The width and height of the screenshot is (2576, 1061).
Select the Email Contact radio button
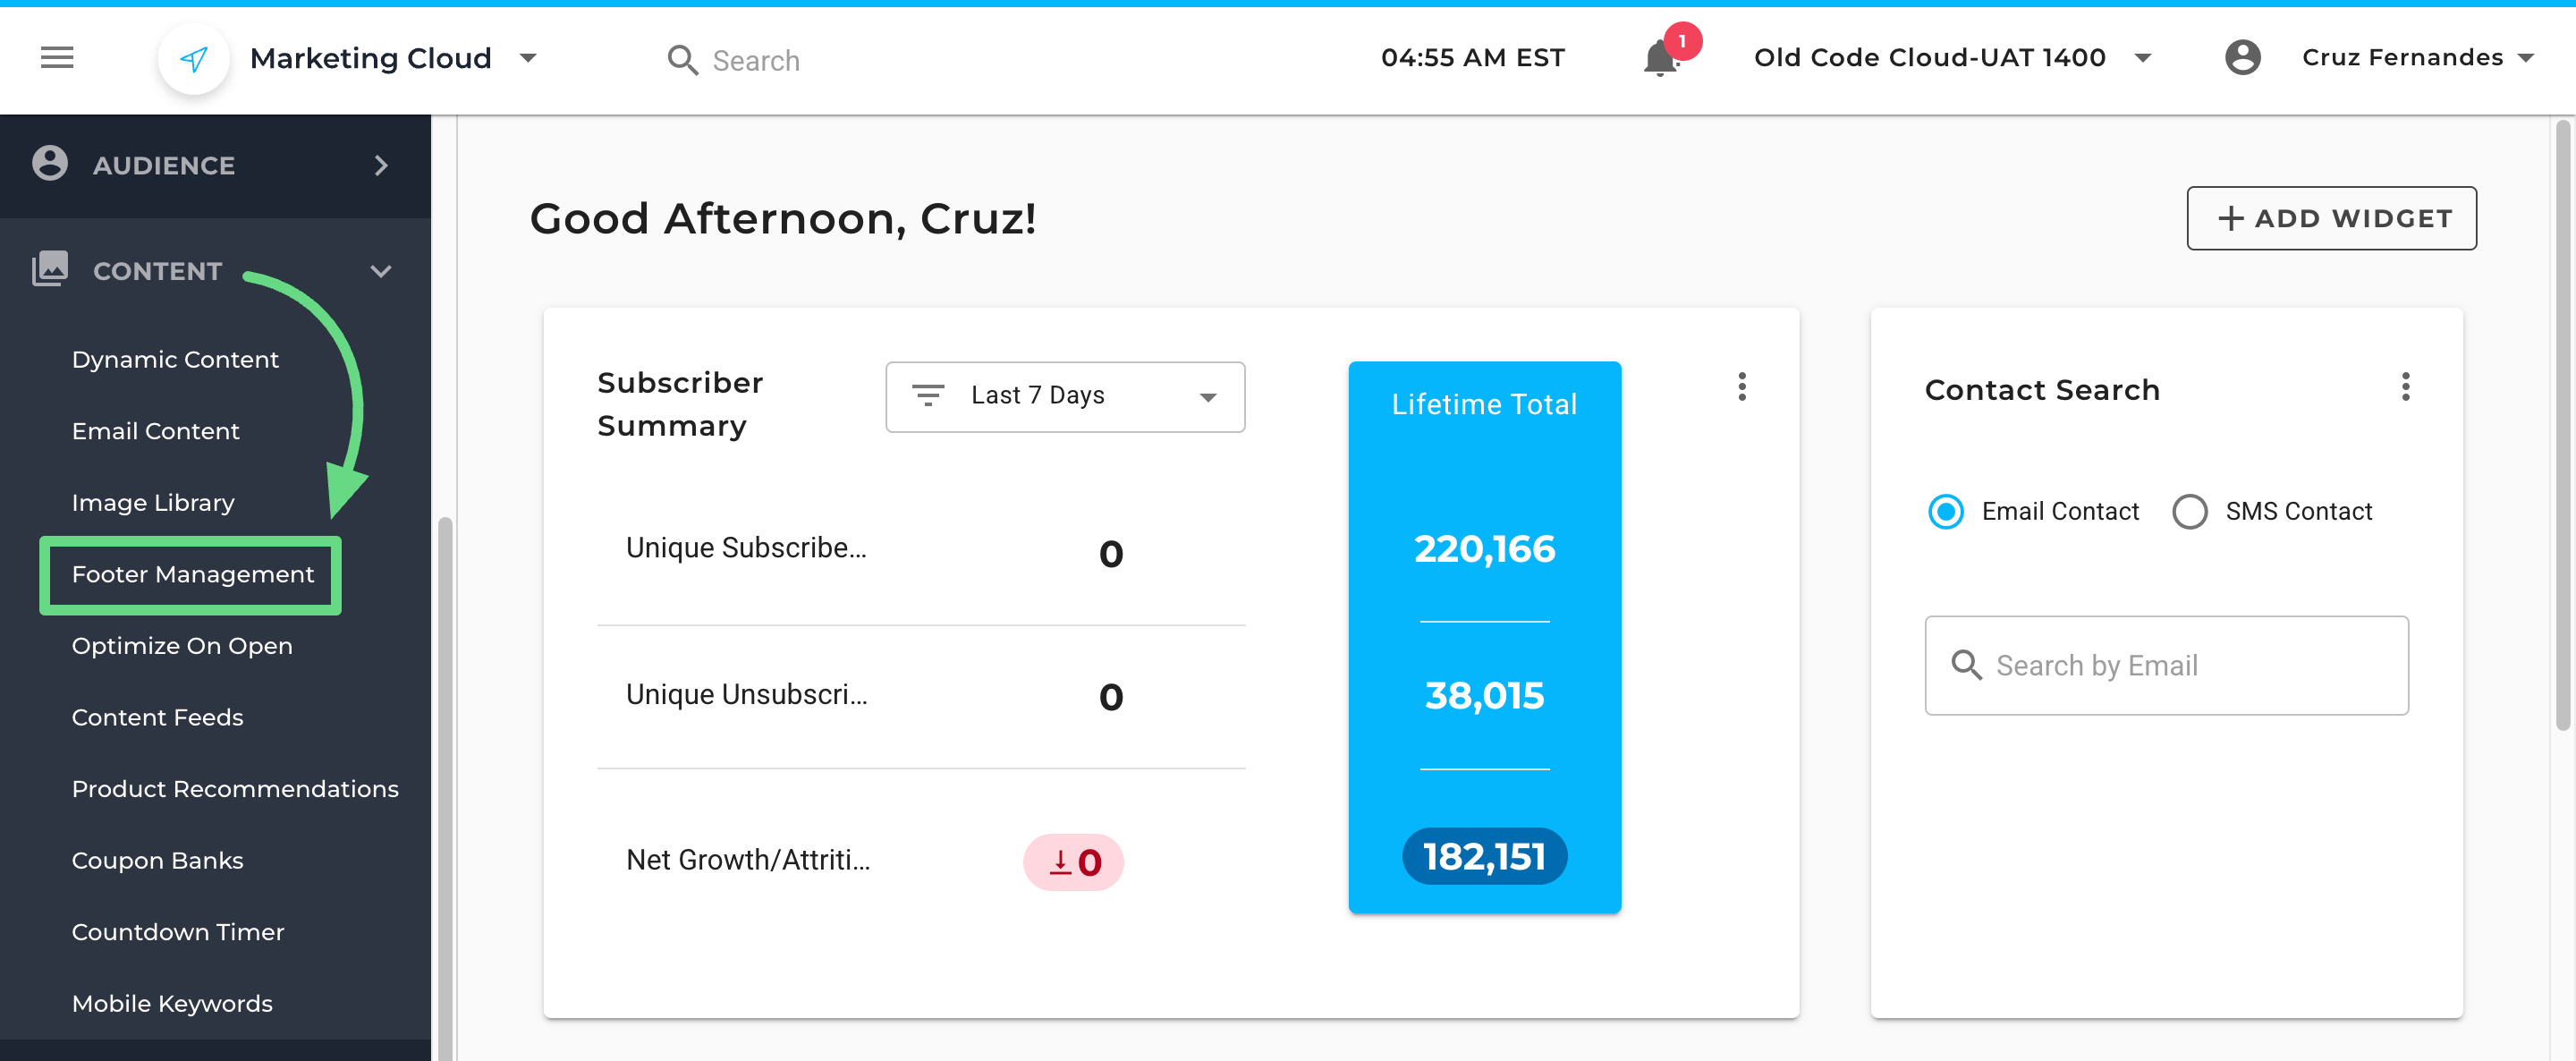tap(1944, 512)
